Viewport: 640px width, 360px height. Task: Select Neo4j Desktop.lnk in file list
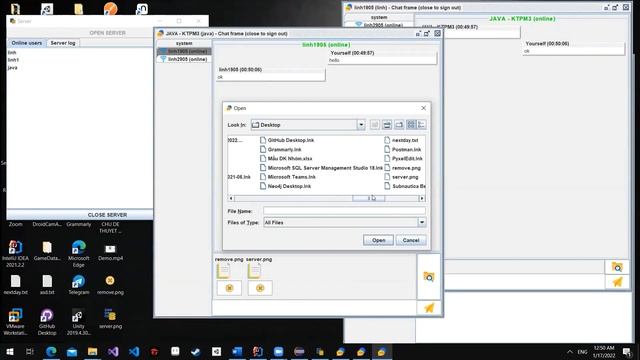(285, 186)
